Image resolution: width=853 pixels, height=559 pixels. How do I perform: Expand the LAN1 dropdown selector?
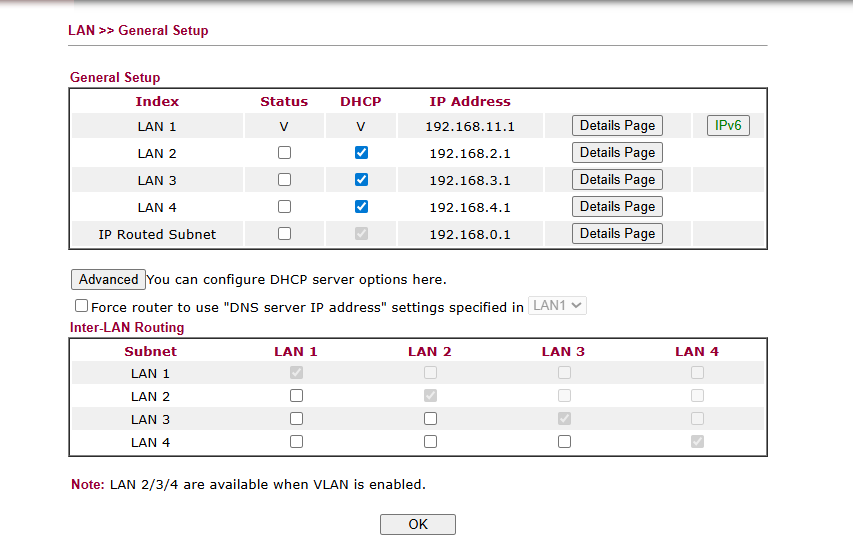(557, 306)
